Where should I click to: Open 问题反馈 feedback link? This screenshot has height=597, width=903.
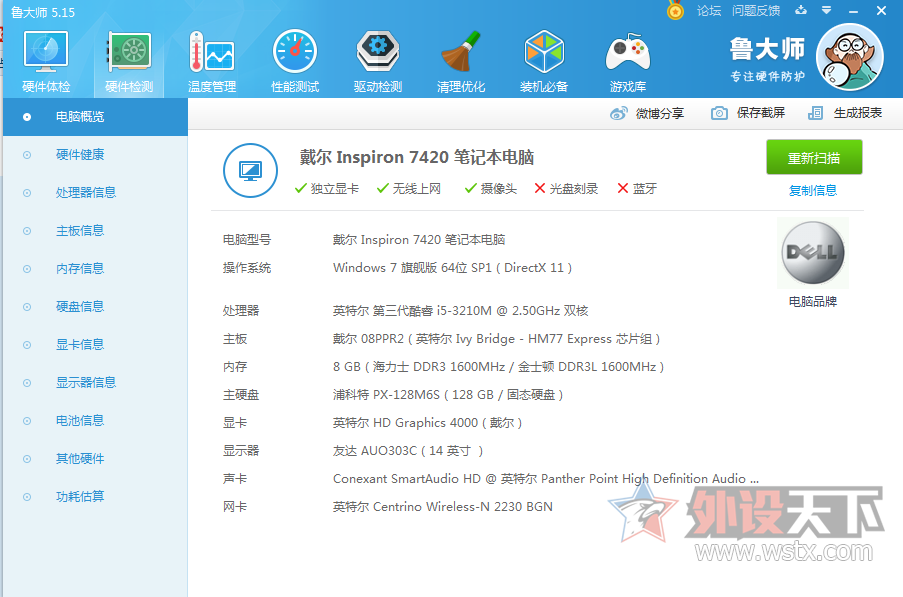coord(756,10)
